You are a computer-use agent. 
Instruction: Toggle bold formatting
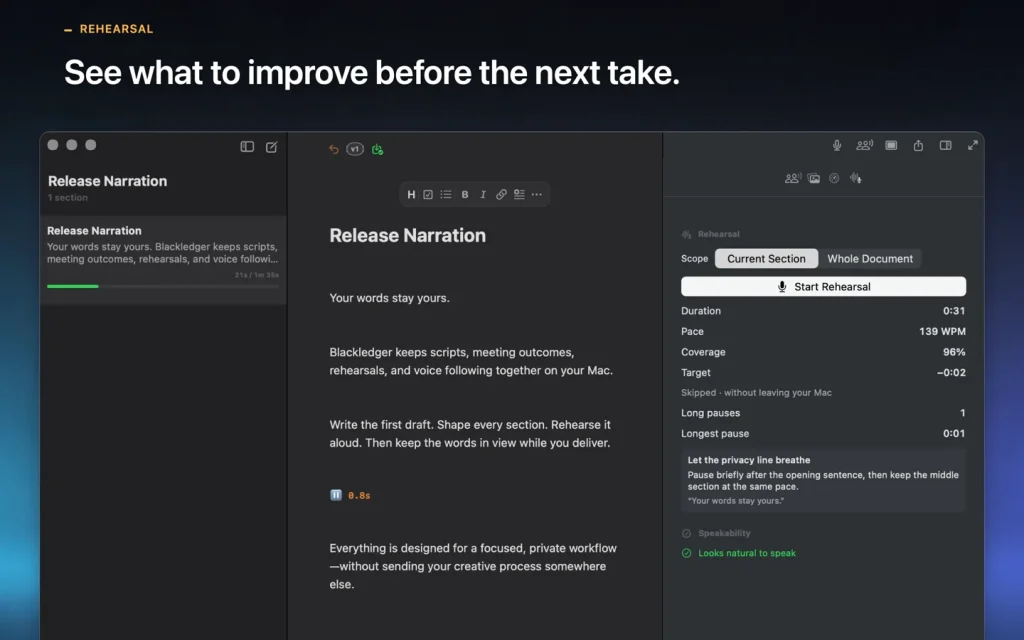click(x=465, y=195)
